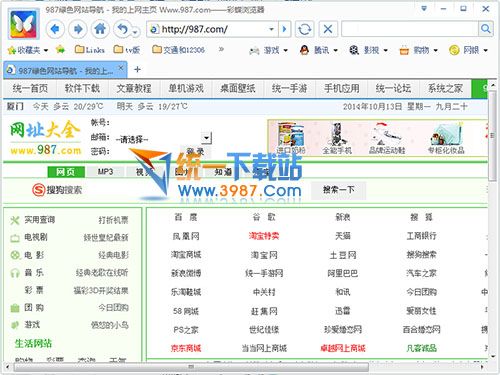Expand the address bar URL dropdown arrow

point(271,29)
